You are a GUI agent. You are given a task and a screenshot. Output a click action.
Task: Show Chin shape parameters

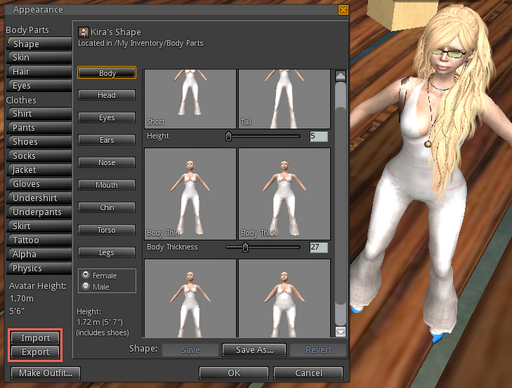[x=107, y=207]
